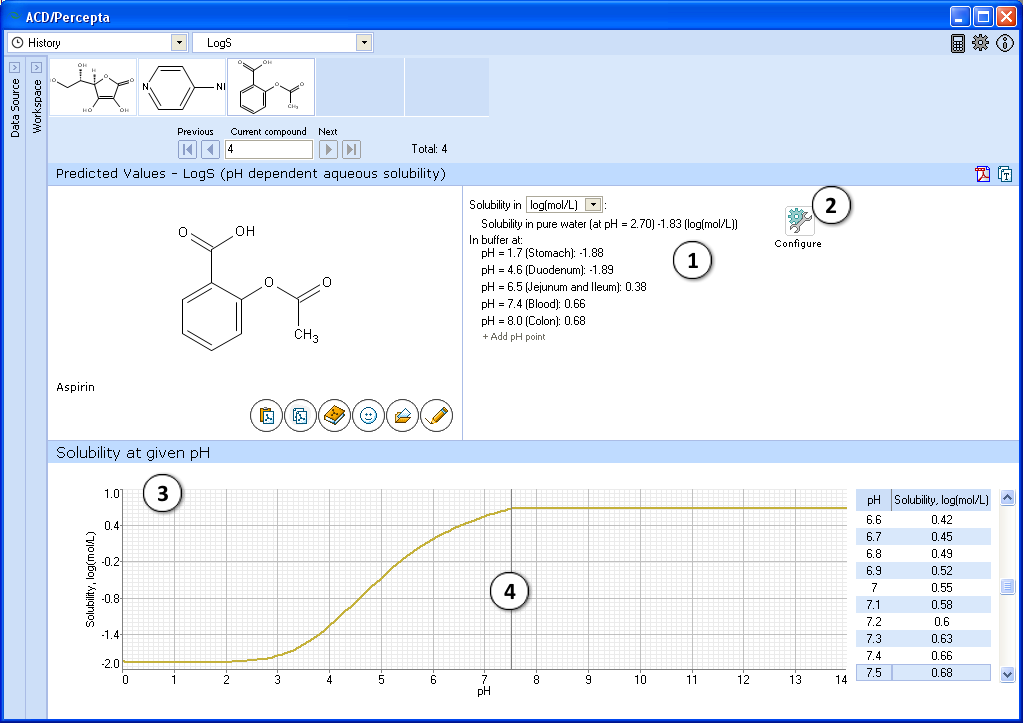Image resolution: width=1023 pixels, height=723 pixels.
Task: Open the calculator icon in top toolbar
Action: click(957, 43)
